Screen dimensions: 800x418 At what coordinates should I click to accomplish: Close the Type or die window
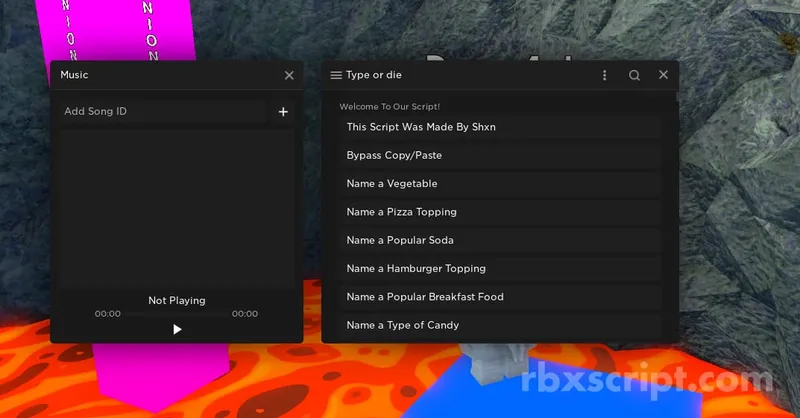pos(663,75)
